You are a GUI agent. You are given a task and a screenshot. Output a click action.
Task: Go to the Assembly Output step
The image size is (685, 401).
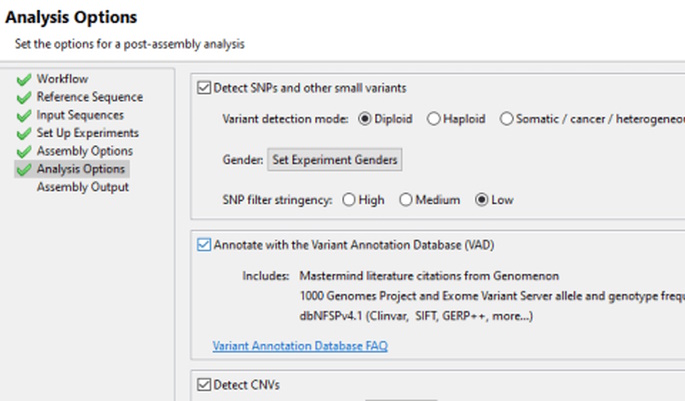[x=83, y=187]
